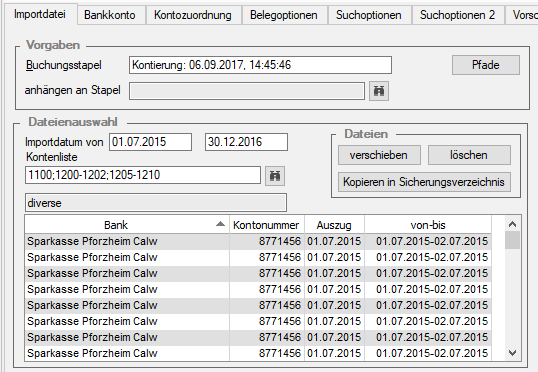Click the table vertical scrollbar thumb
This screenshot has height=372, width=538.
[x=513, y=240]
